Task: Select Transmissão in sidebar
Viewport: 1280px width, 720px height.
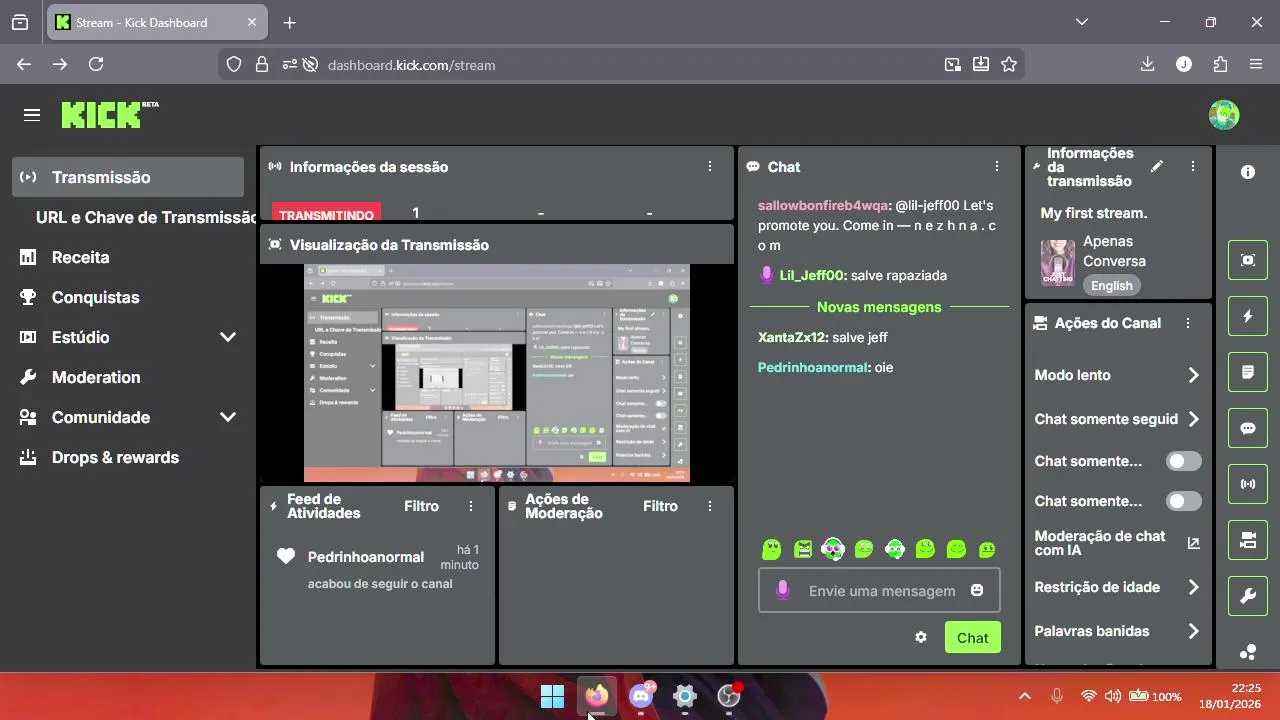Action: click(x=128, y=177)
